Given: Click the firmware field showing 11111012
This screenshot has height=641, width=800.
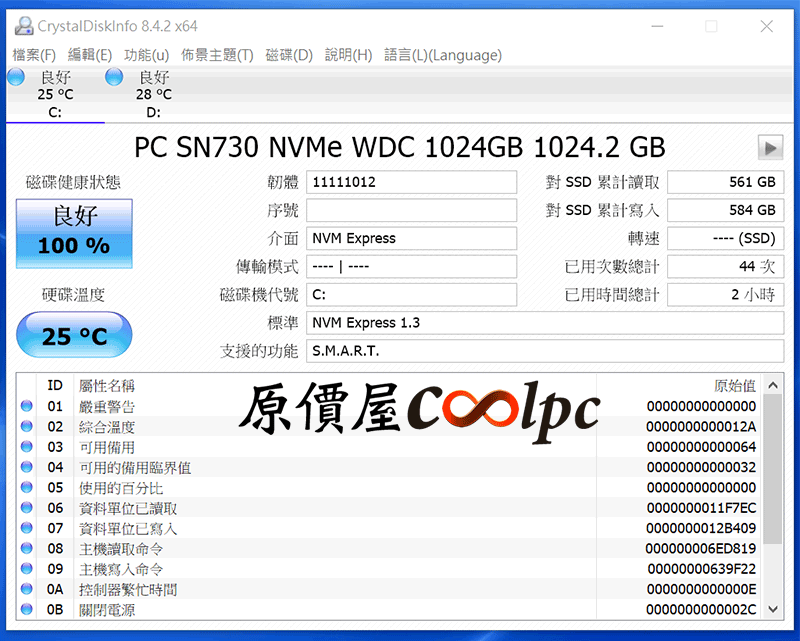Looking at the screenshot, I should [x=411, y=182].
